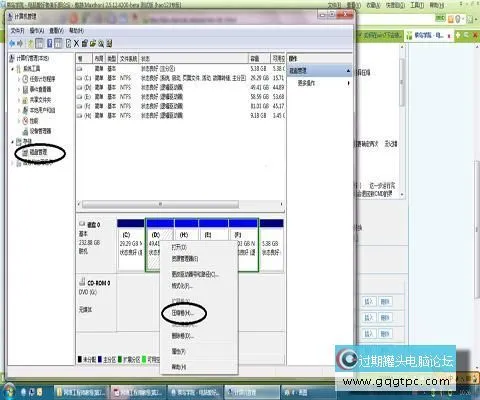The width and height of the screenshot is (480, 400).
Task: Click the 5.38 GB partition block at disk end
Action: click(271, 246)
